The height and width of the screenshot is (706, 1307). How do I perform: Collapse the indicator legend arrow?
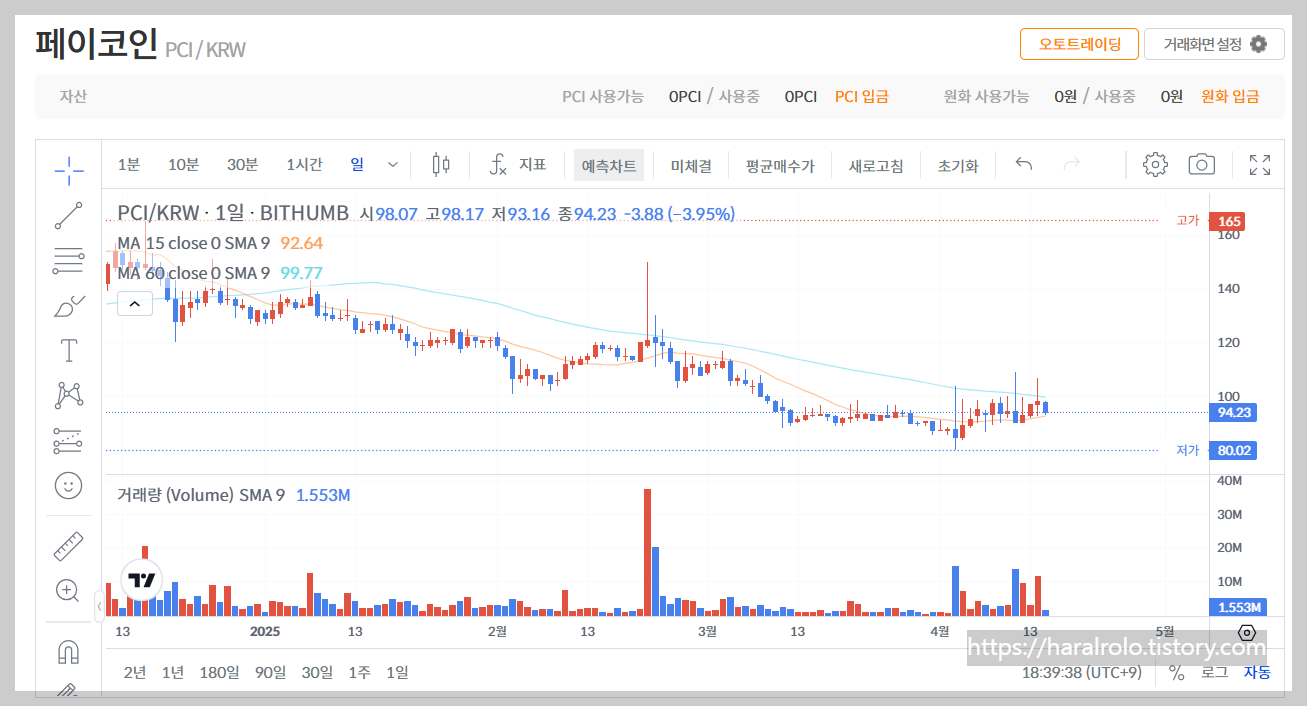(x=135, y=303)
